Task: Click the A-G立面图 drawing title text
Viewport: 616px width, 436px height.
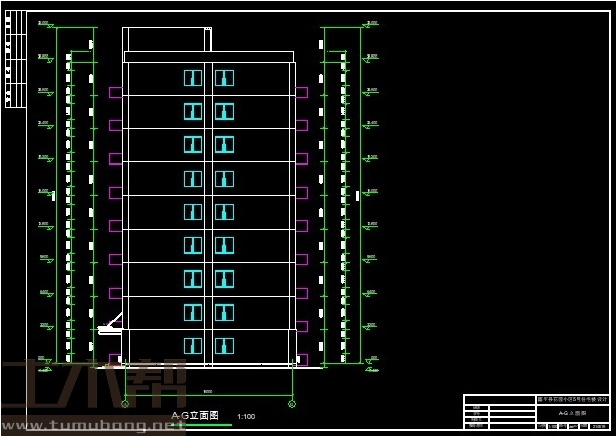Action: pyautogui.click(x=195, y=415)
